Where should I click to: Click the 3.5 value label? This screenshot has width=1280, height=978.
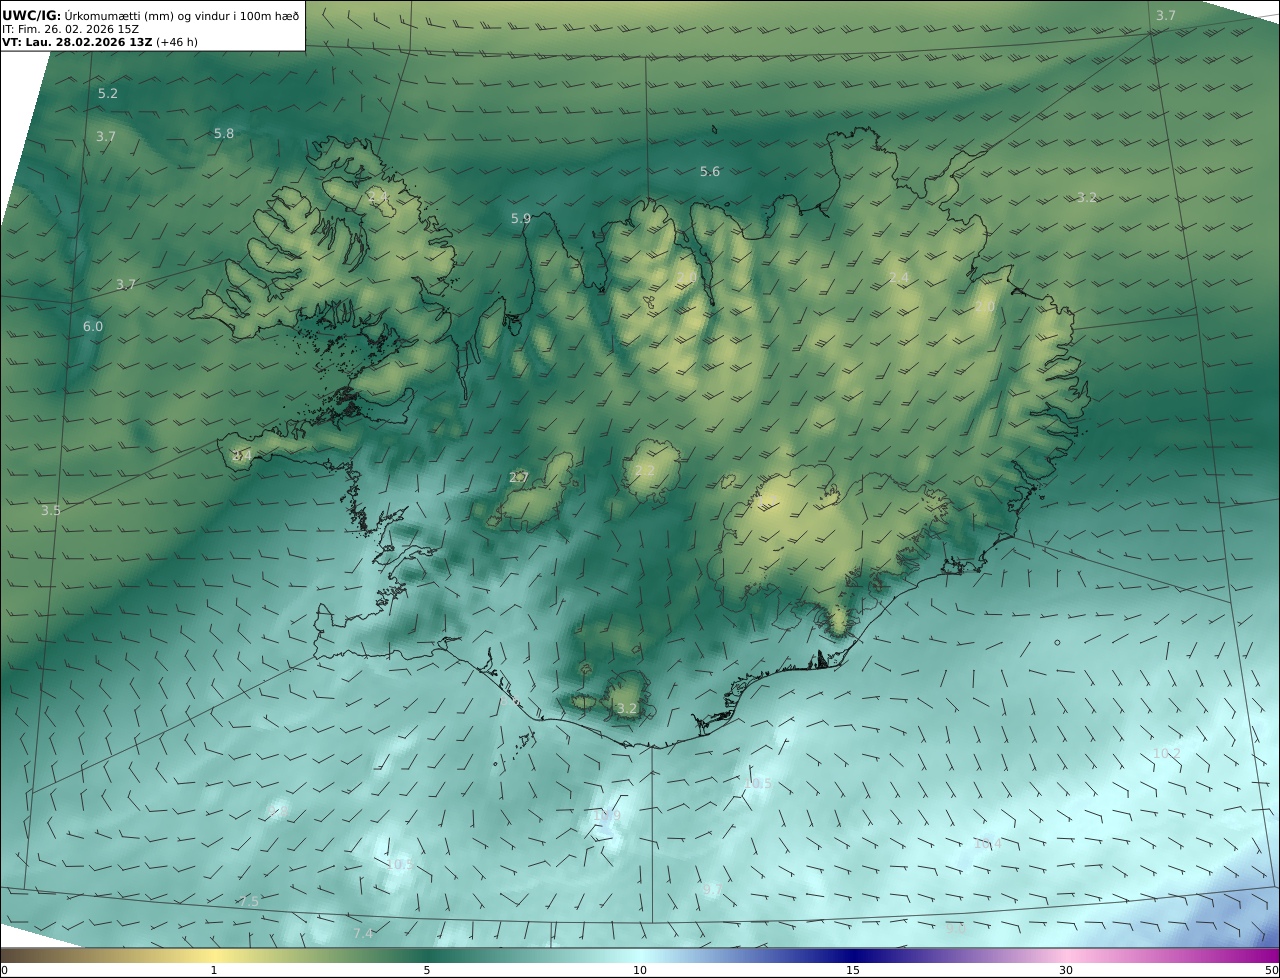51,510
